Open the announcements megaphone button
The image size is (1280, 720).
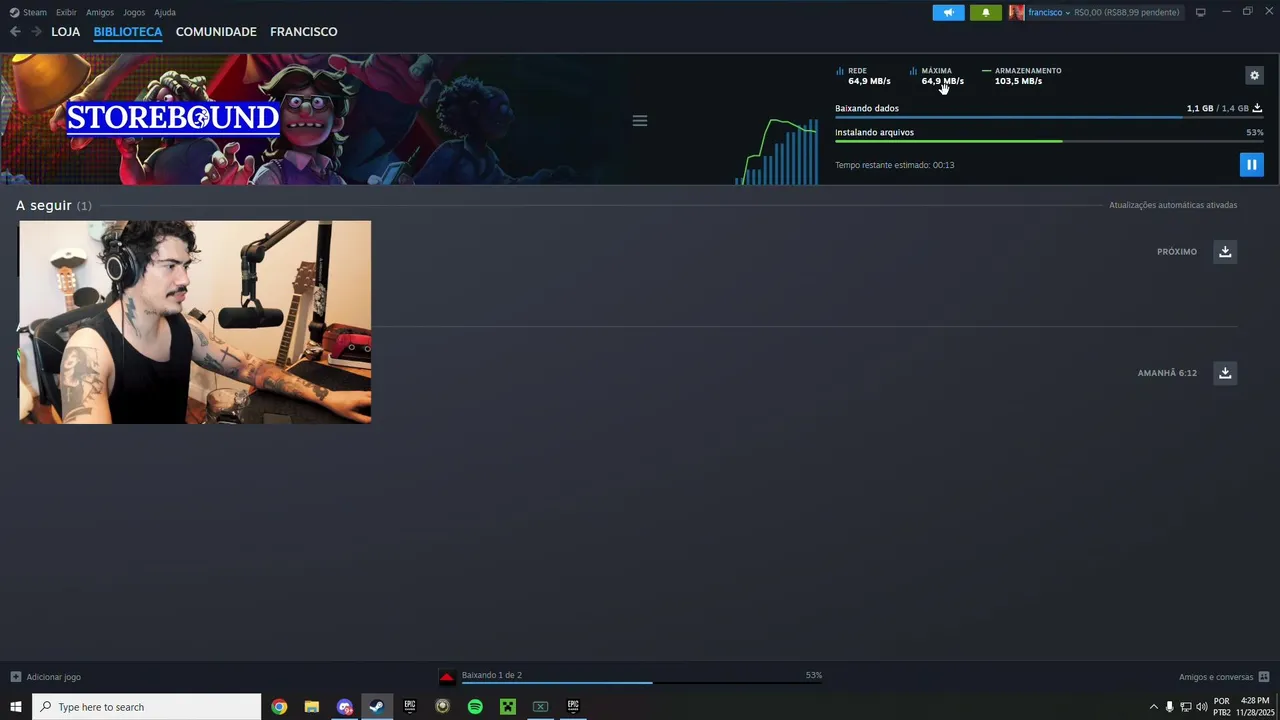click(949, 12)
